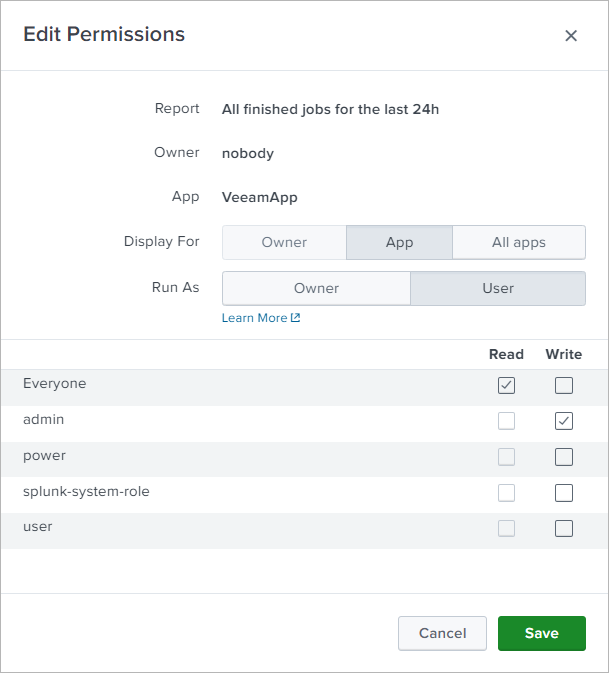609x673 pixels.
Task: Toggle Read permission for user role
Action: click(x=507, y=529)
